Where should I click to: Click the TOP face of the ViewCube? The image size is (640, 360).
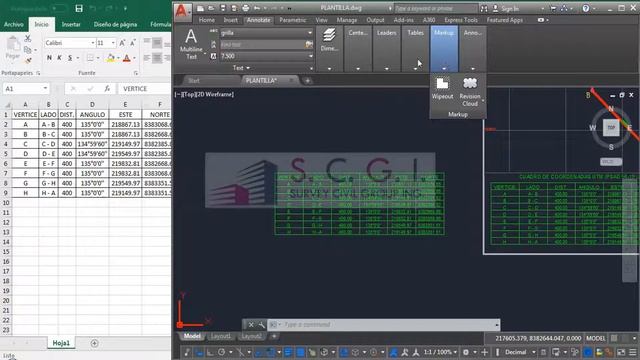tap(611, 128)
